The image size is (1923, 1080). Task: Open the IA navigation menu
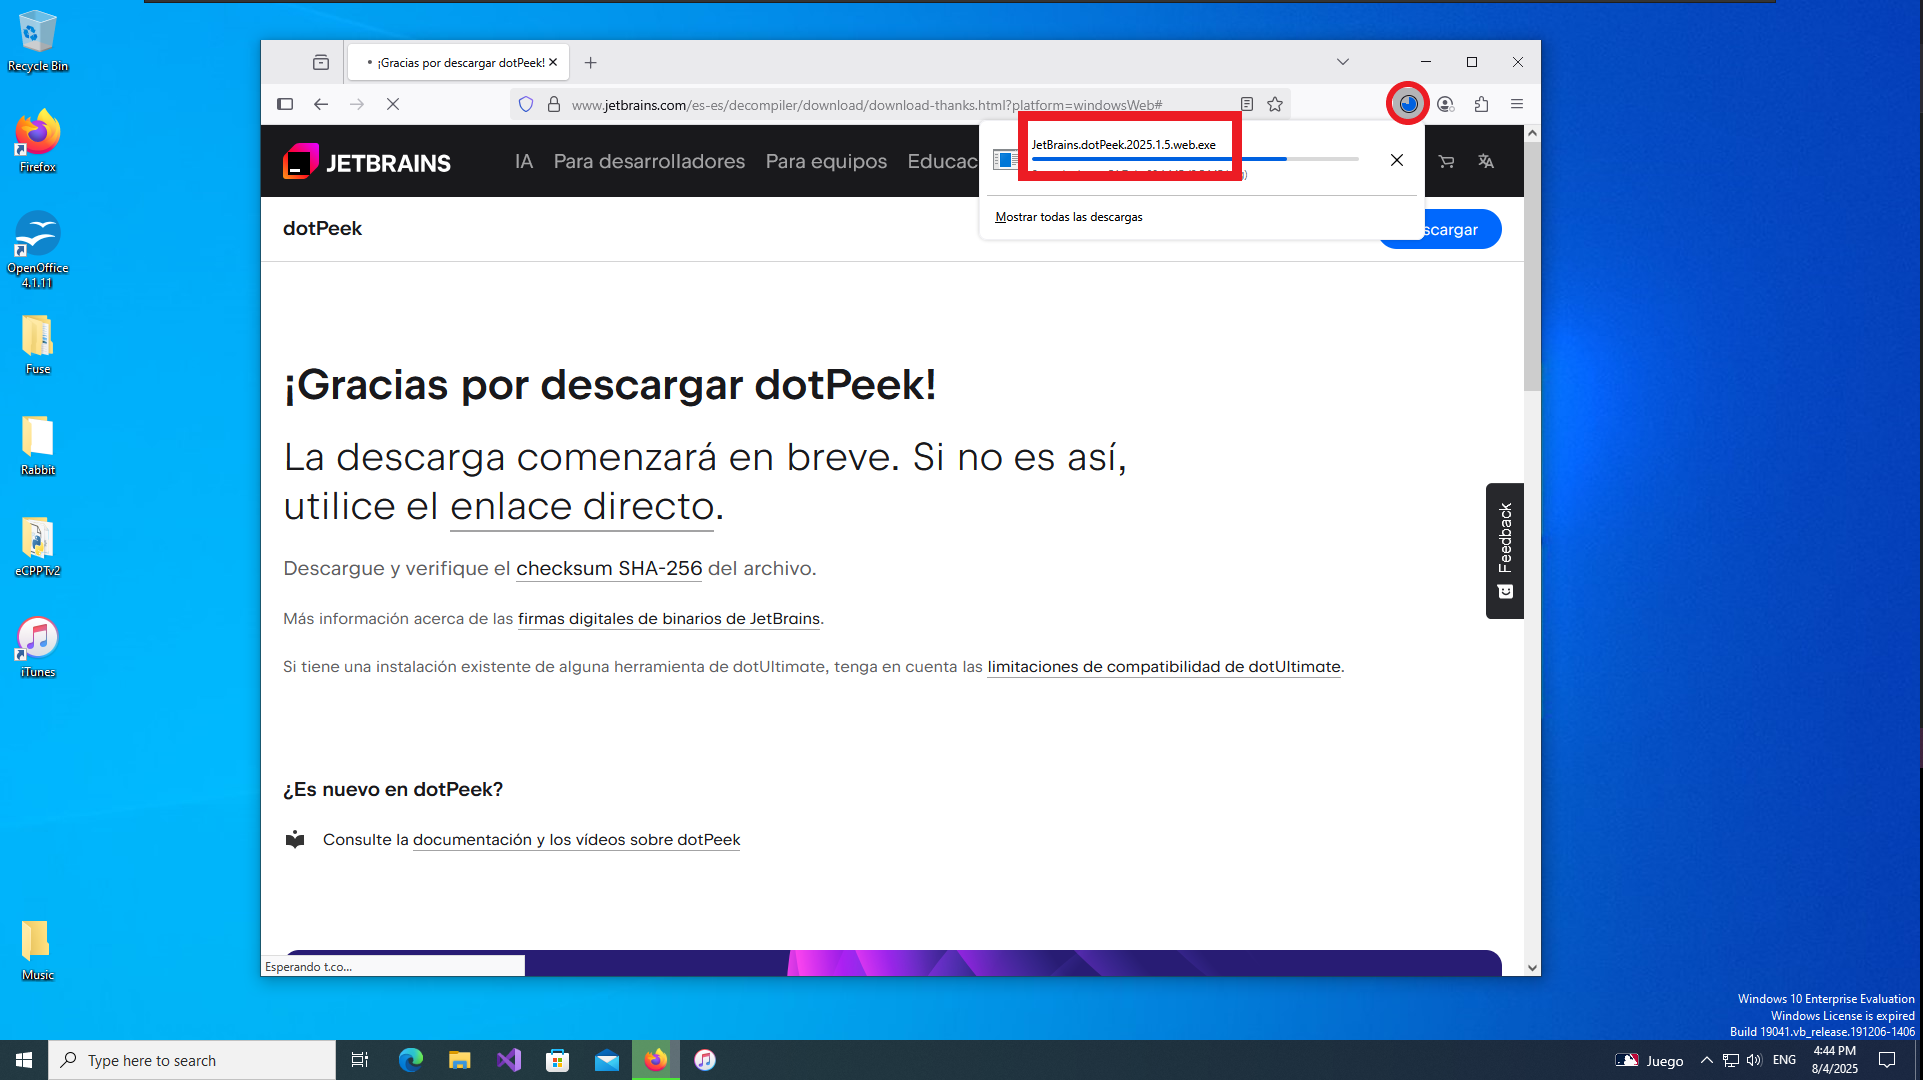point(524,161)
